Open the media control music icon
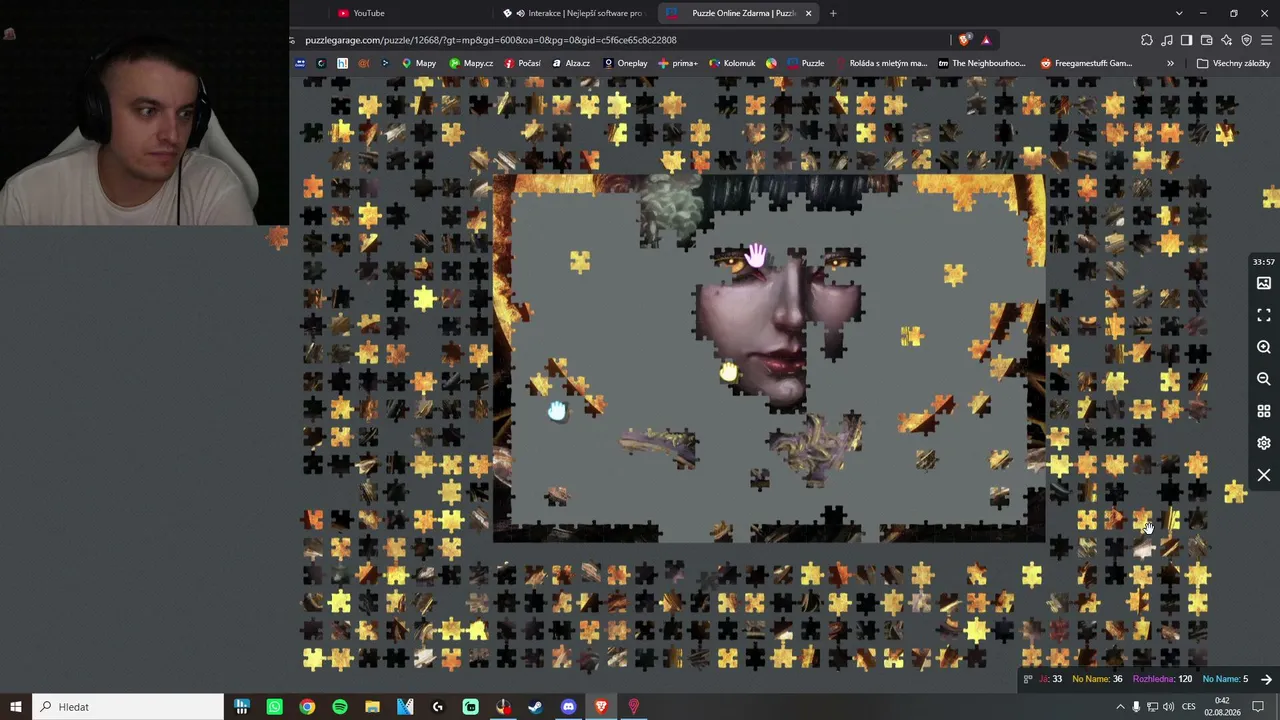The height and width of the screenshot is (720, 1280). click(x=1167, y=40)
